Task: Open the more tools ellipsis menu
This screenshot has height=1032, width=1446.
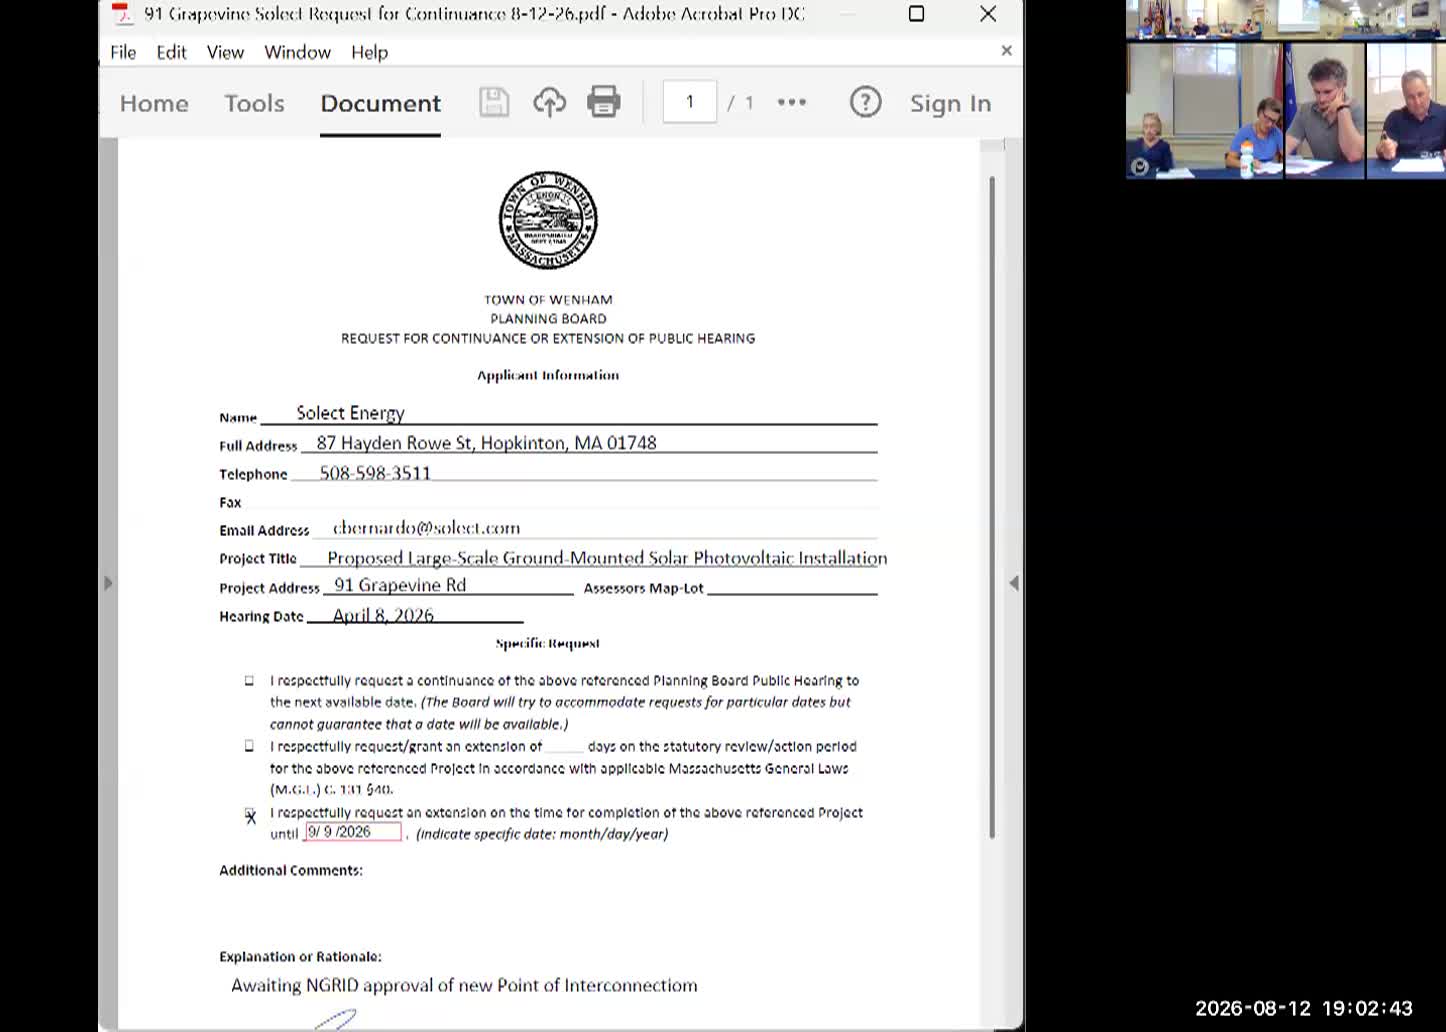Action: pyautogui.click(x=792, y=102)
